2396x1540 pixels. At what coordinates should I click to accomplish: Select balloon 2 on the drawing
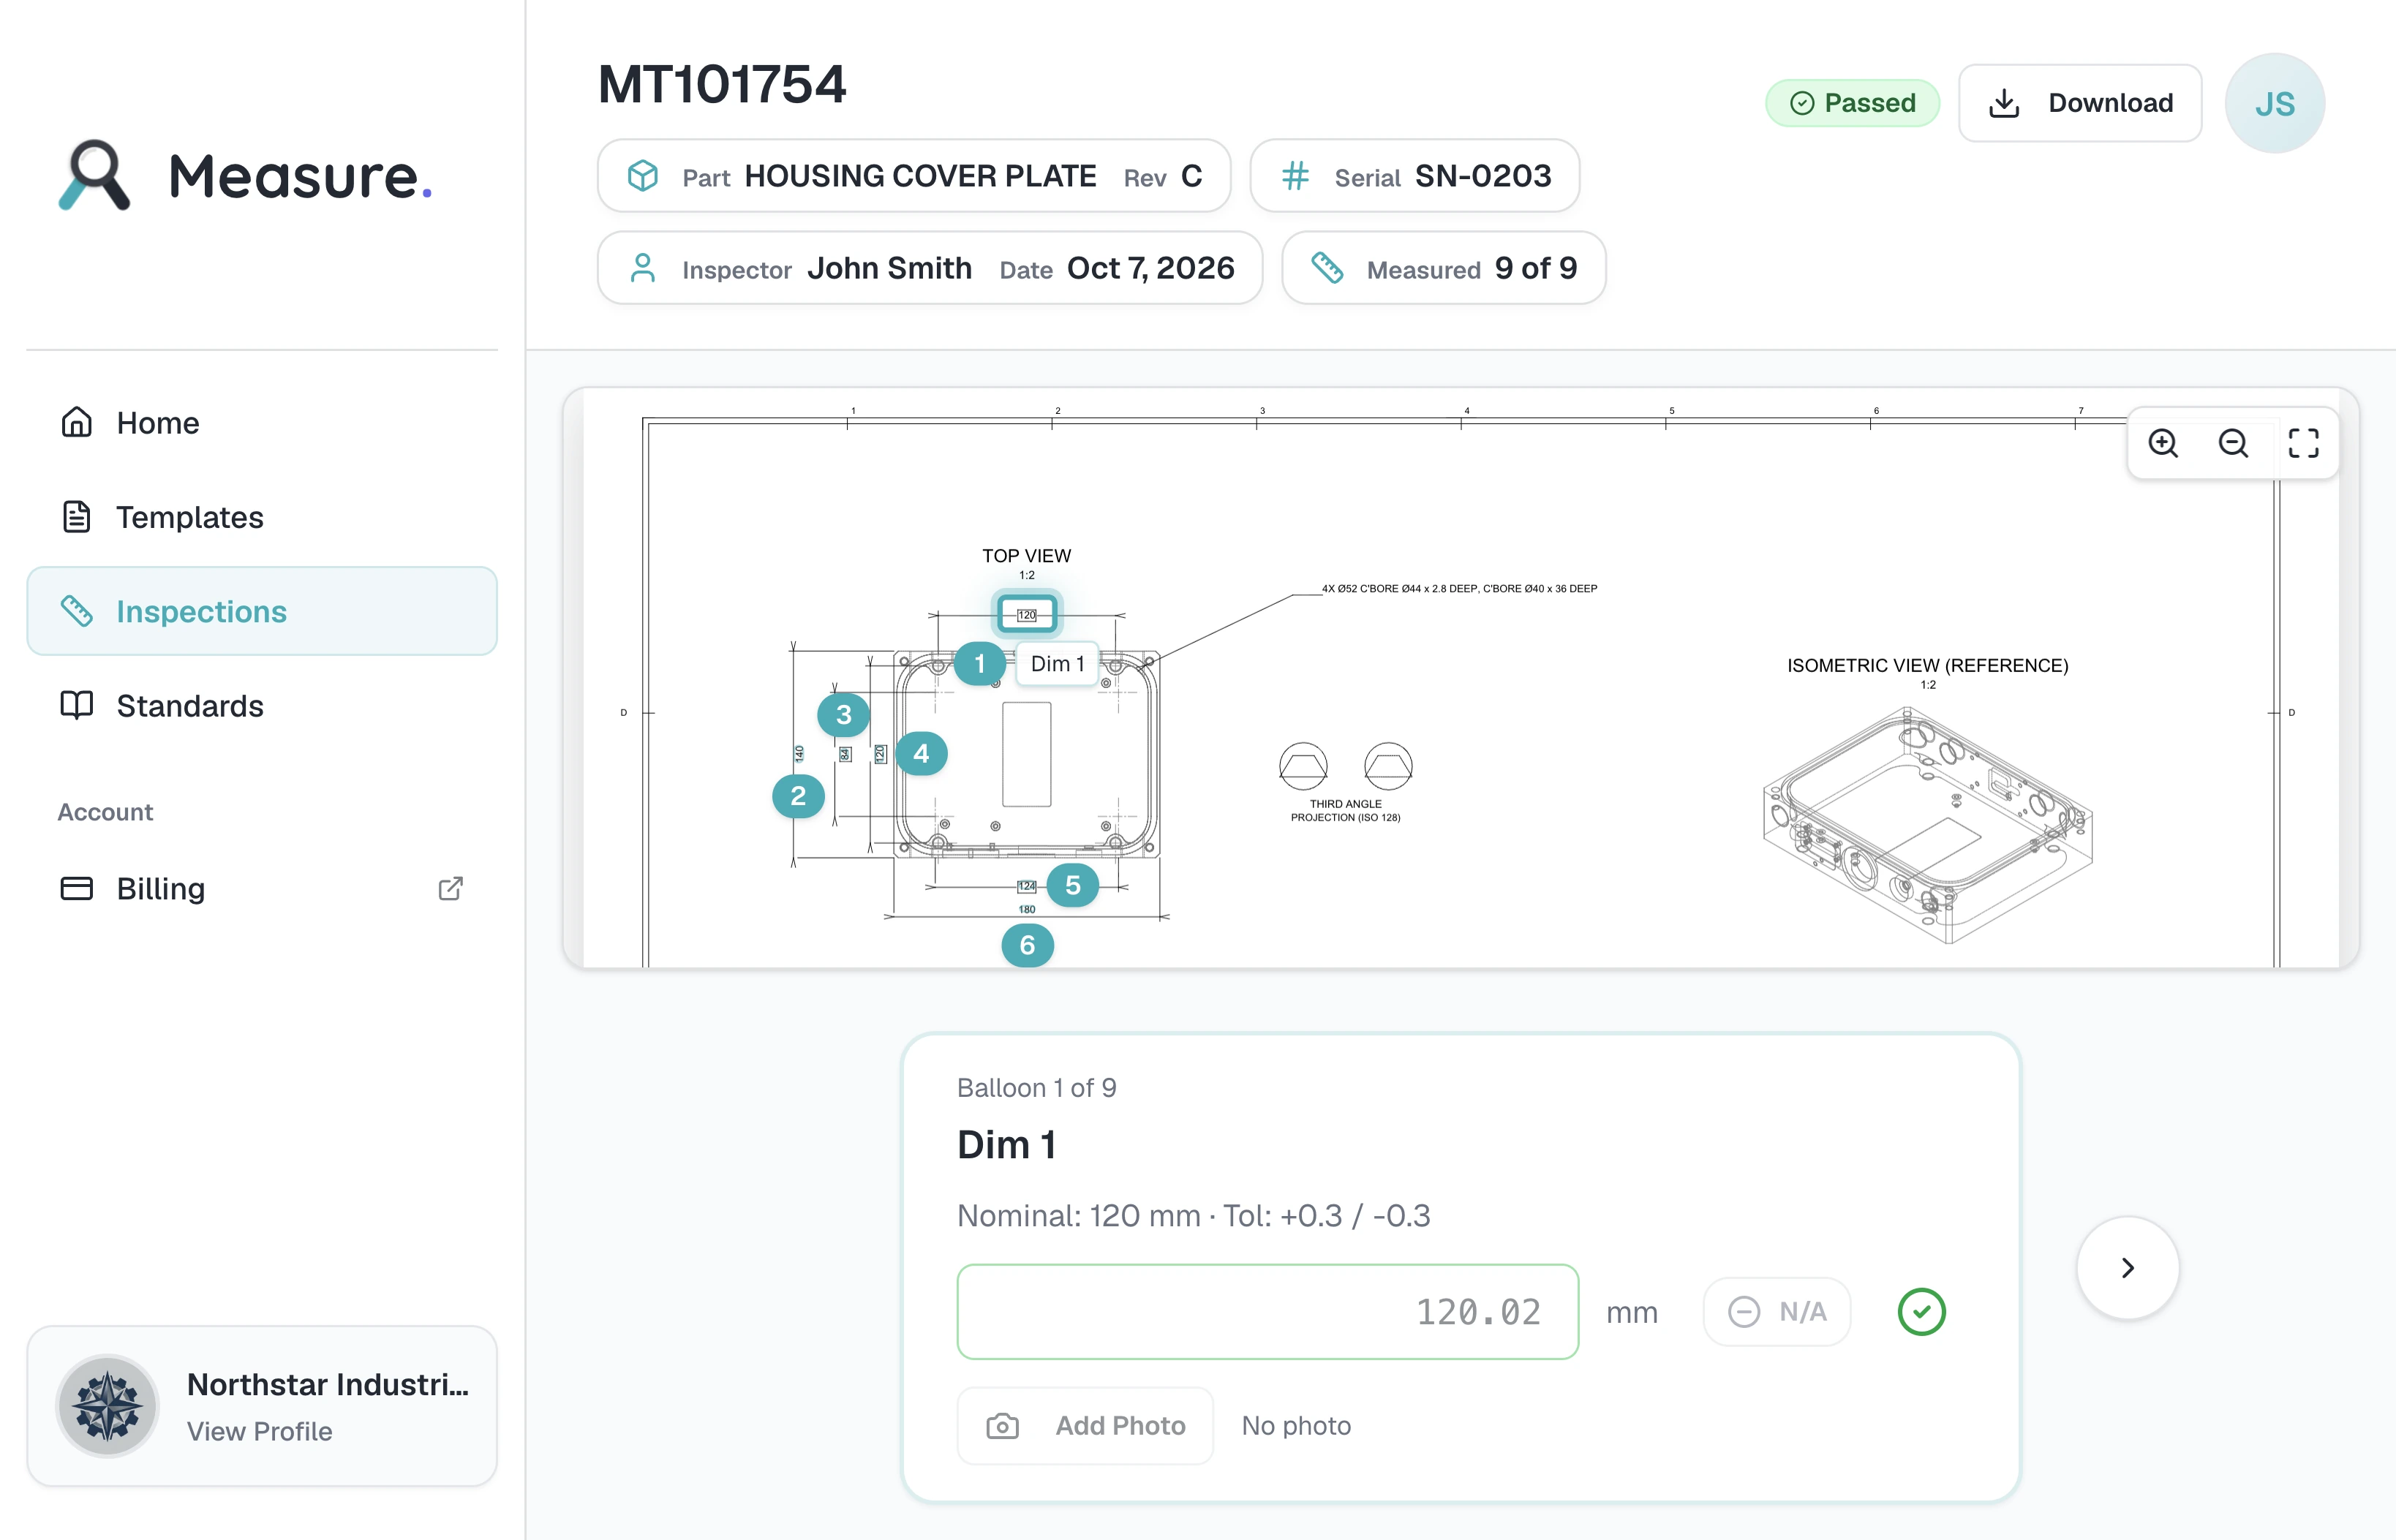point(798,796)
